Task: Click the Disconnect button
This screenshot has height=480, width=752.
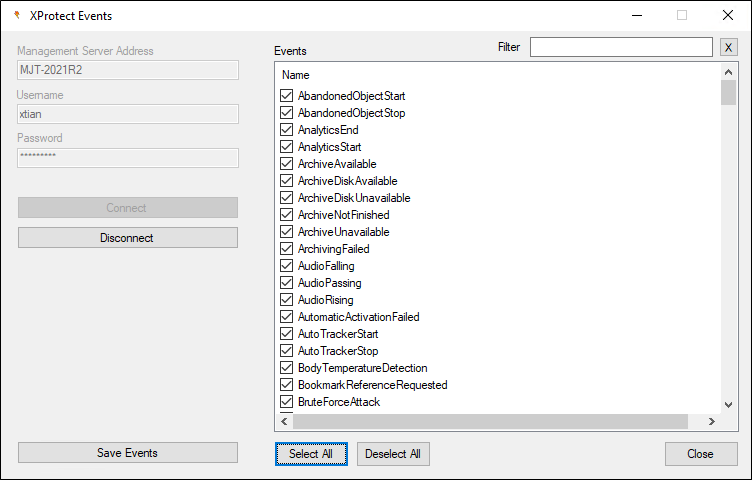Action: point(128,237)
